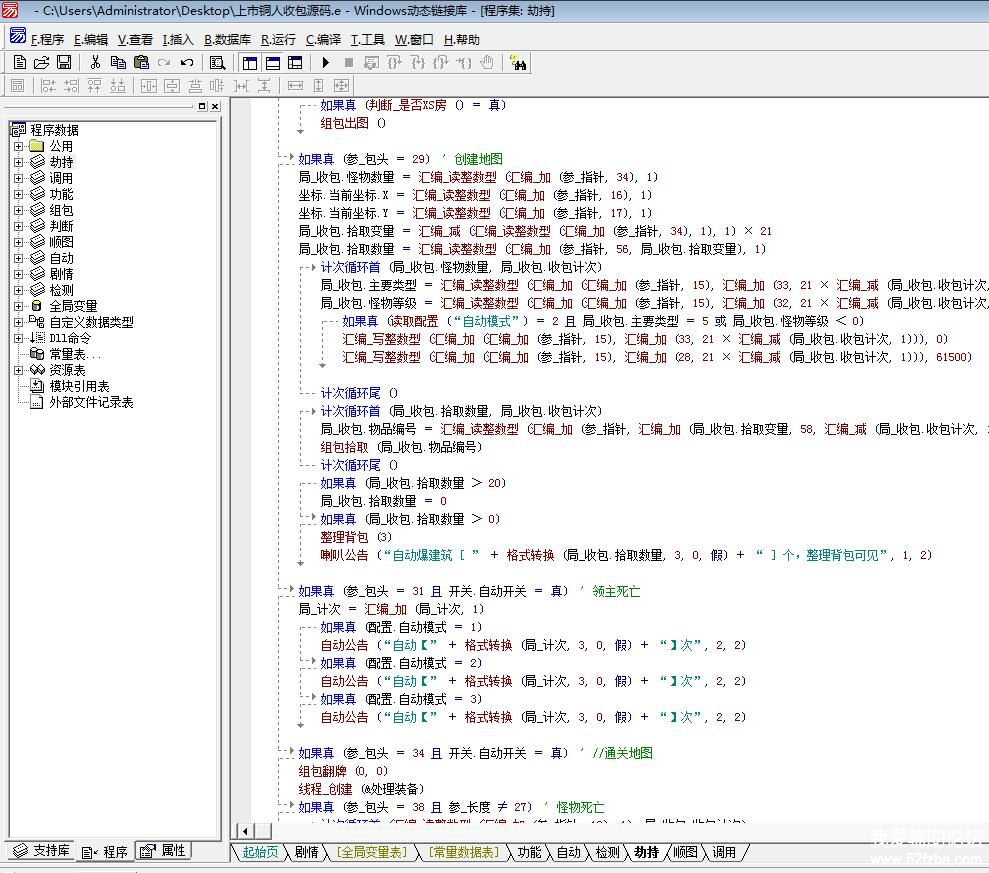Click the Undo arrow icon
Screen dimensions: 989x873
[187, 63]
